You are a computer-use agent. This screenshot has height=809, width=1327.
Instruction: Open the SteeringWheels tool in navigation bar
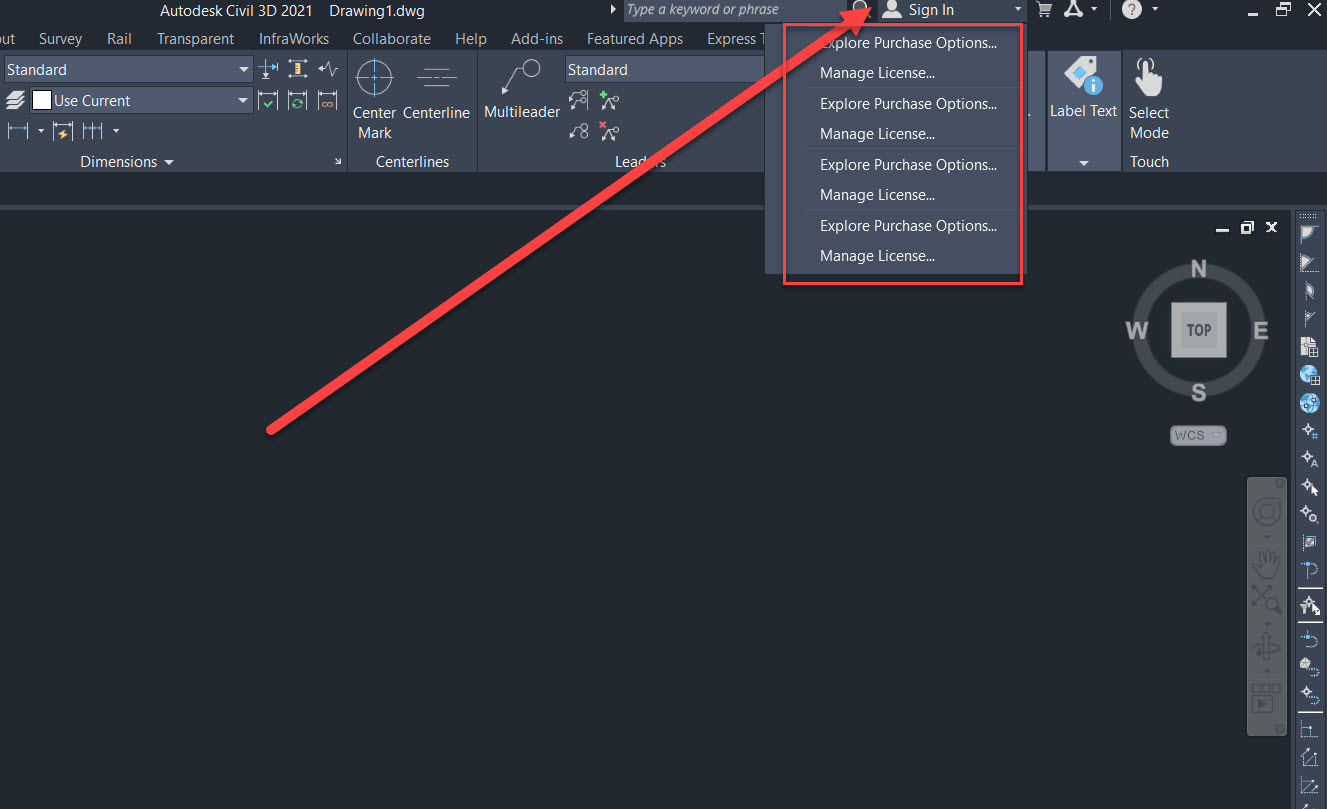pyautogui.click(x=1267, y=513)
